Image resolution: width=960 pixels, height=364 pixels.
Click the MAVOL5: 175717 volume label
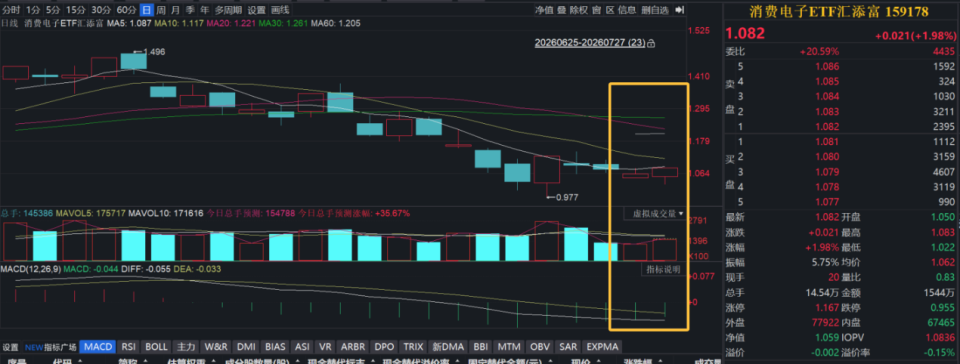pos(91,214)
